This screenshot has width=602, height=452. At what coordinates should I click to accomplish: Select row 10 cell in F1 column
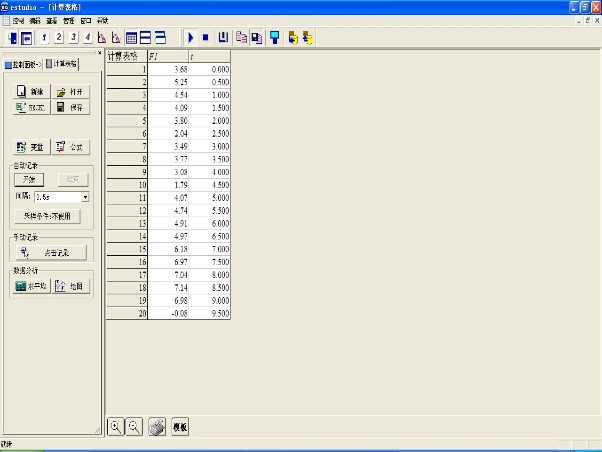167,184
